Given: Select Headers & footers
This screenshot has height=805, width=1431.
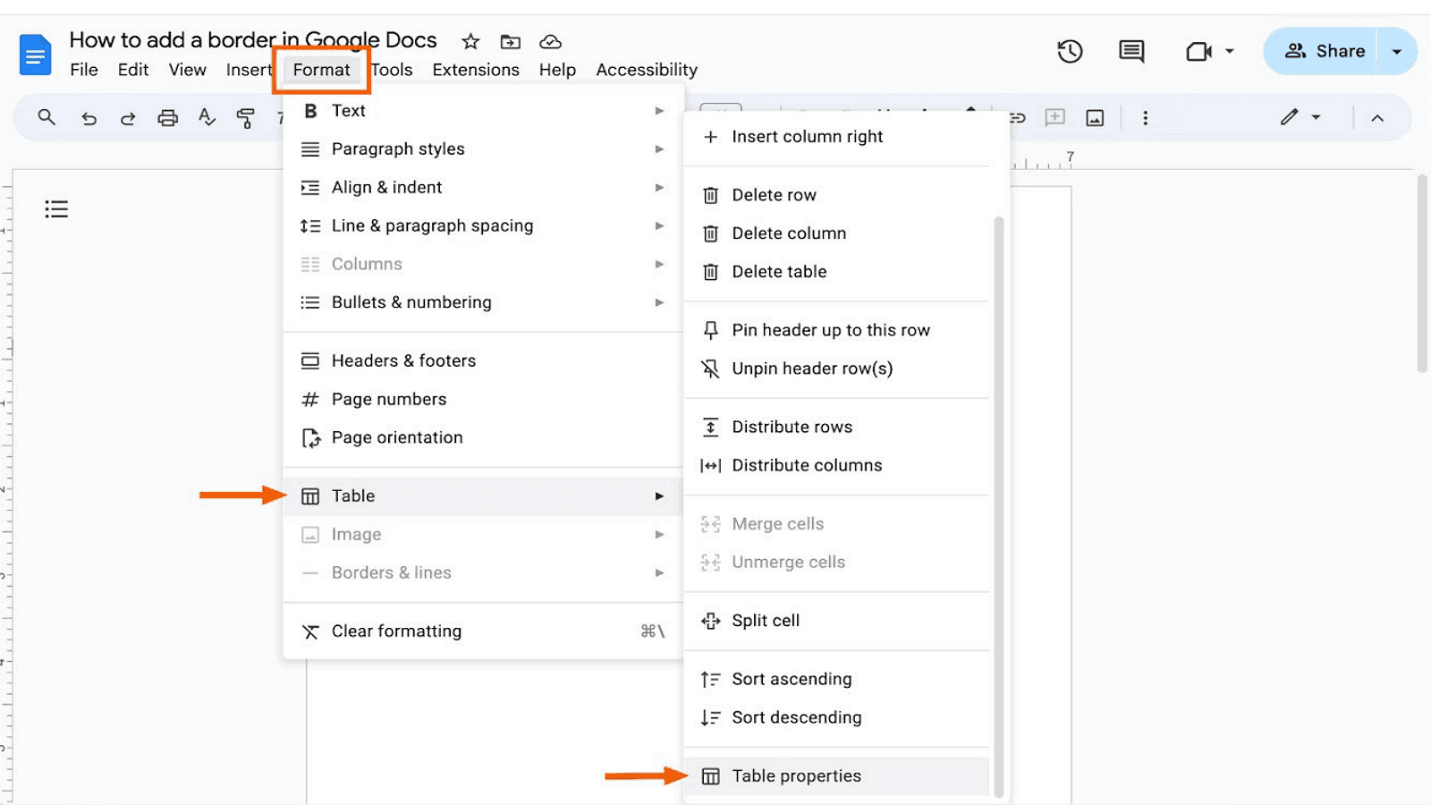Looking at the screenshot, I should pyautogui.click(x=484, y=361).
